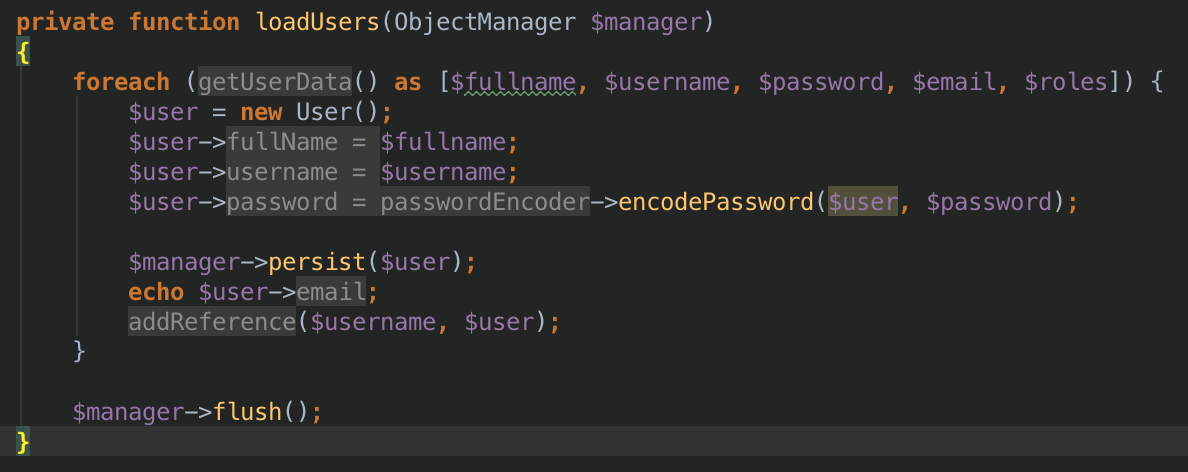The image size is (1188, 472).
Task: Click the loadUsers function name
Action: point(317,21)
